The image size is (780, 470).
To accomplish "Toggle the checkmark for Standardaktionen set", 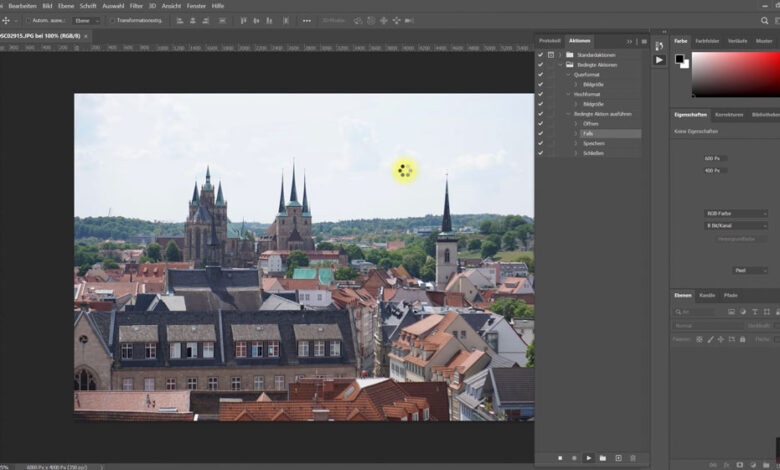I will [540, 55].
